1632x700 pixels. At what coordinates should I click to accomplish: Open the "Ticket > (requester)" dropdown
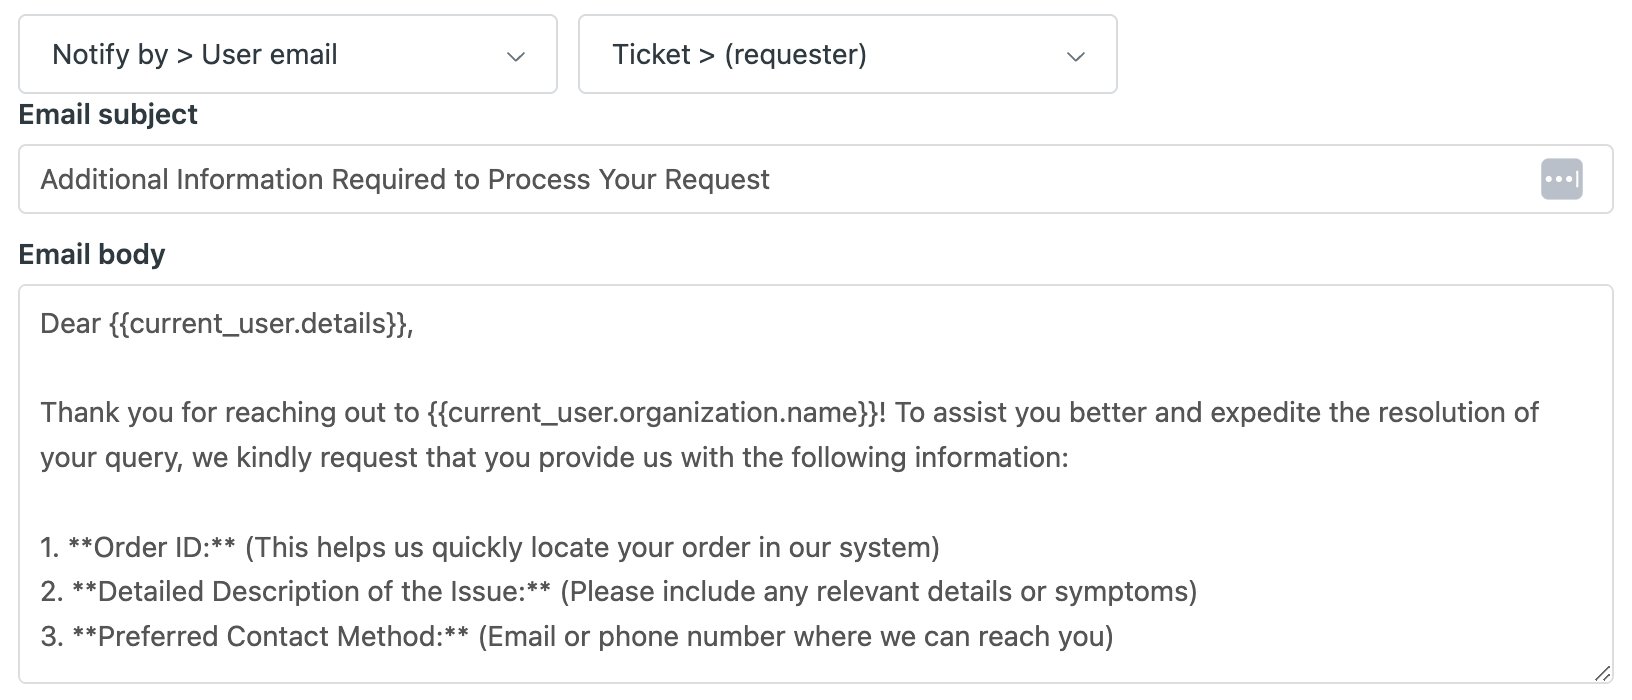847,55
